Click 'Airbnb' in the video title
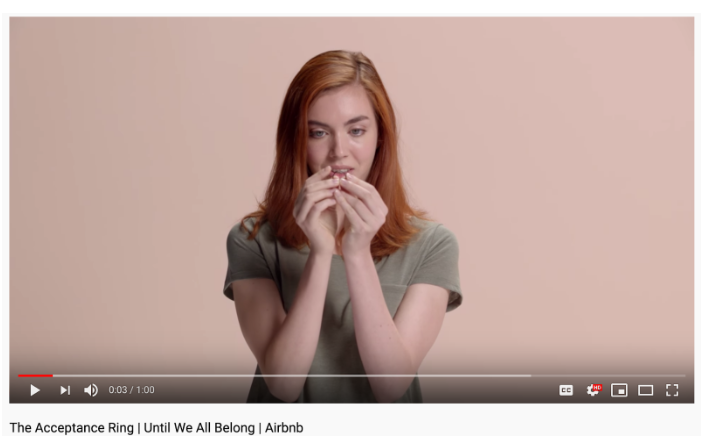The width and height of the screenshot is (705, 447). 284,428
